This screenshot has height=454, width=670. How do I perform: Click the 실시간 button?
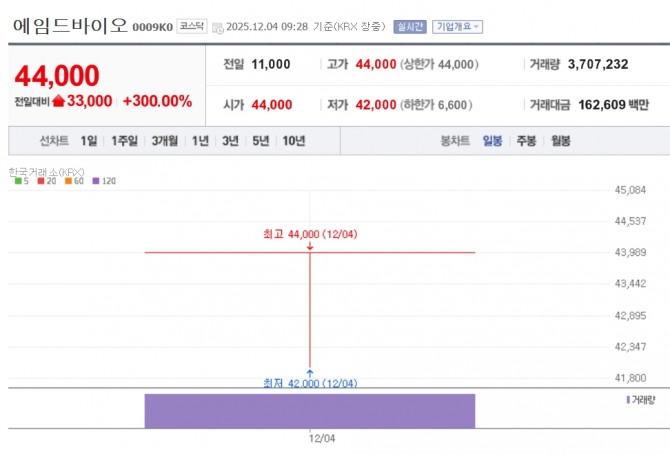410,27
